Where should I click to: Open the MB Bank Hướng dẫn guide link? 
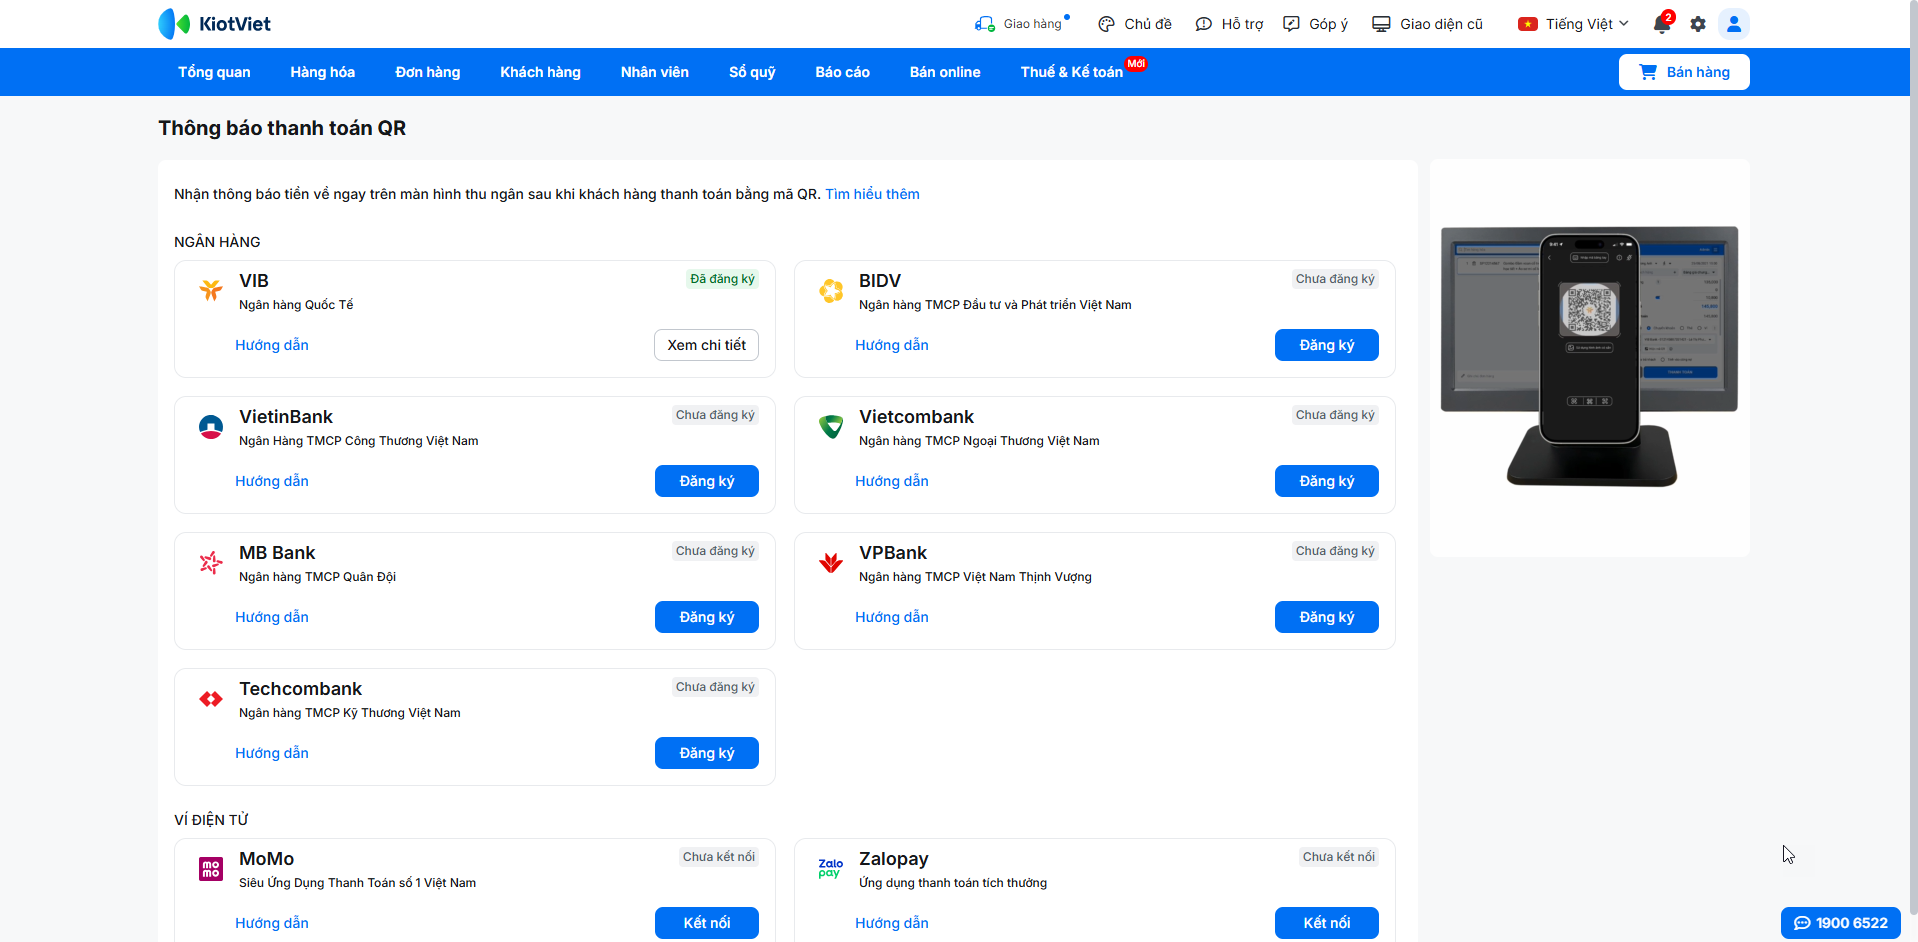pos(272,617)
